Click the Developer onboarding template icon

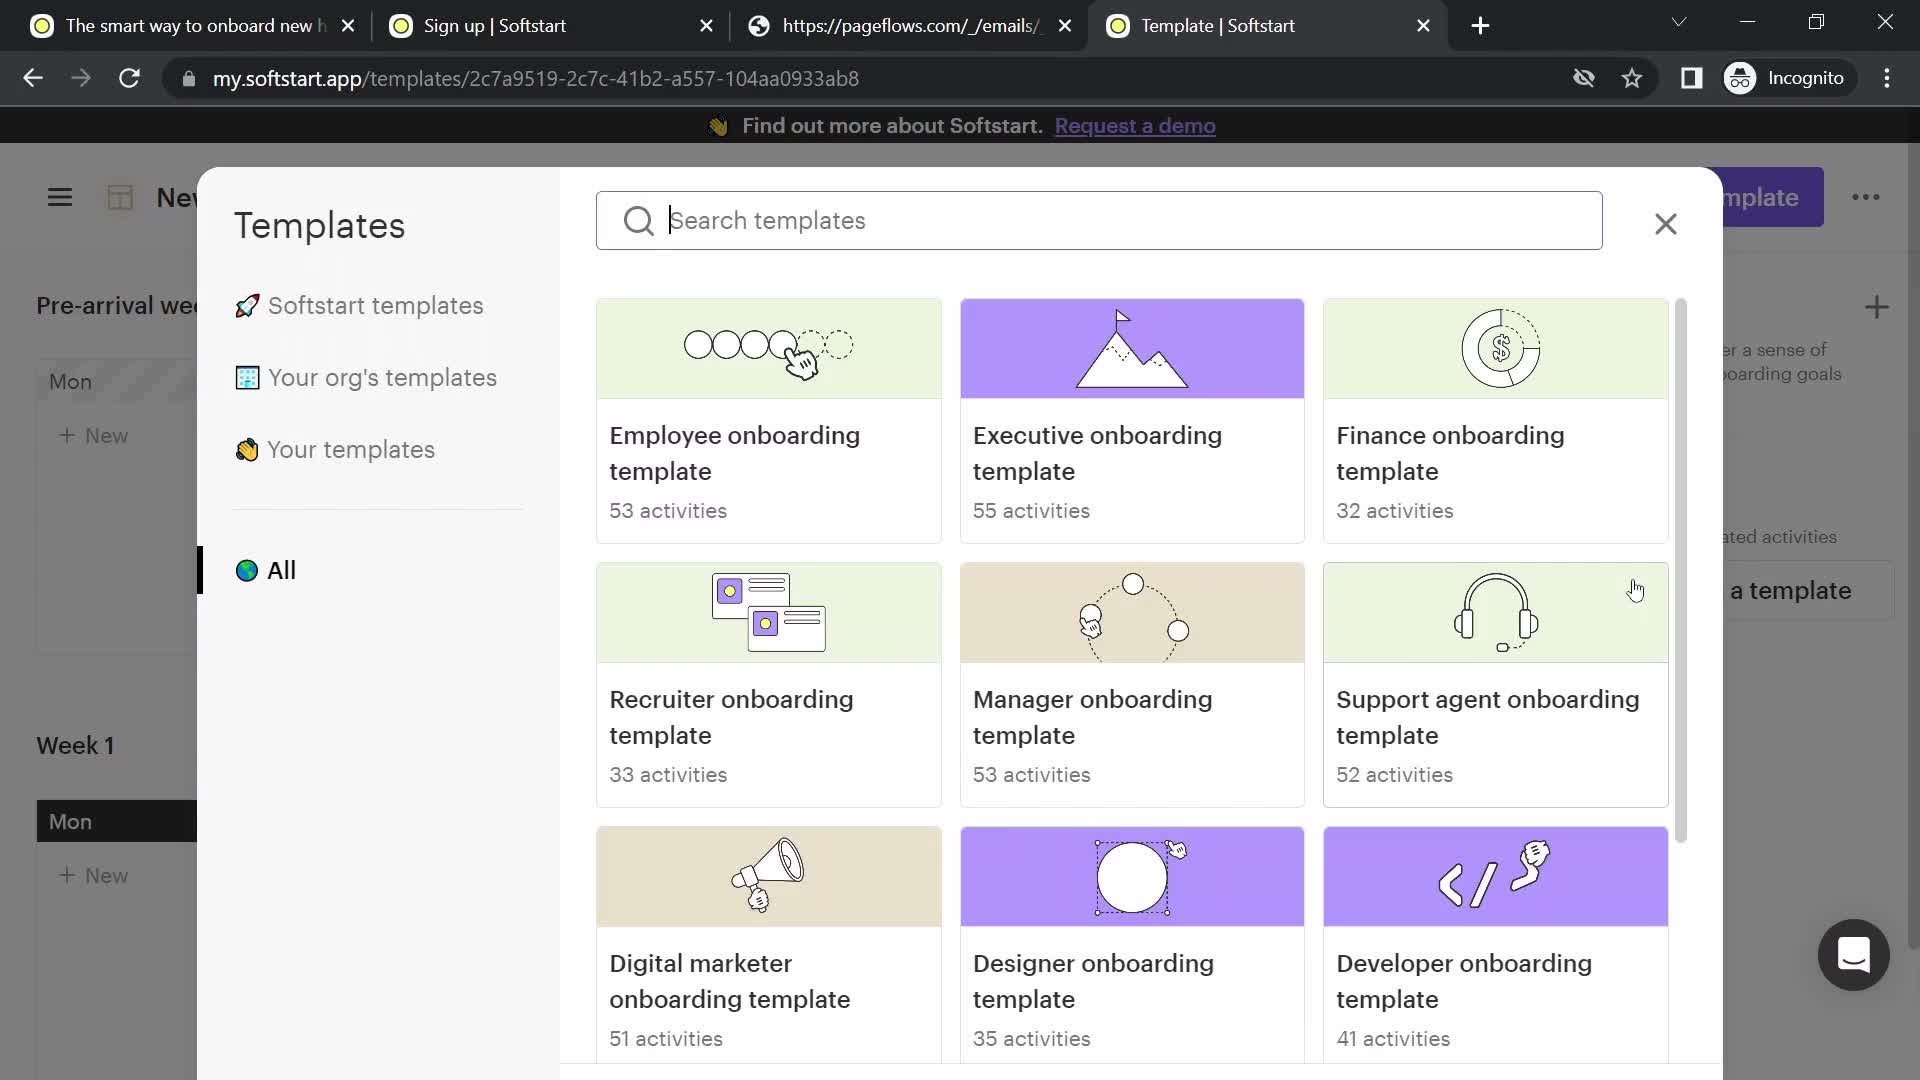tap(1495, 876)
